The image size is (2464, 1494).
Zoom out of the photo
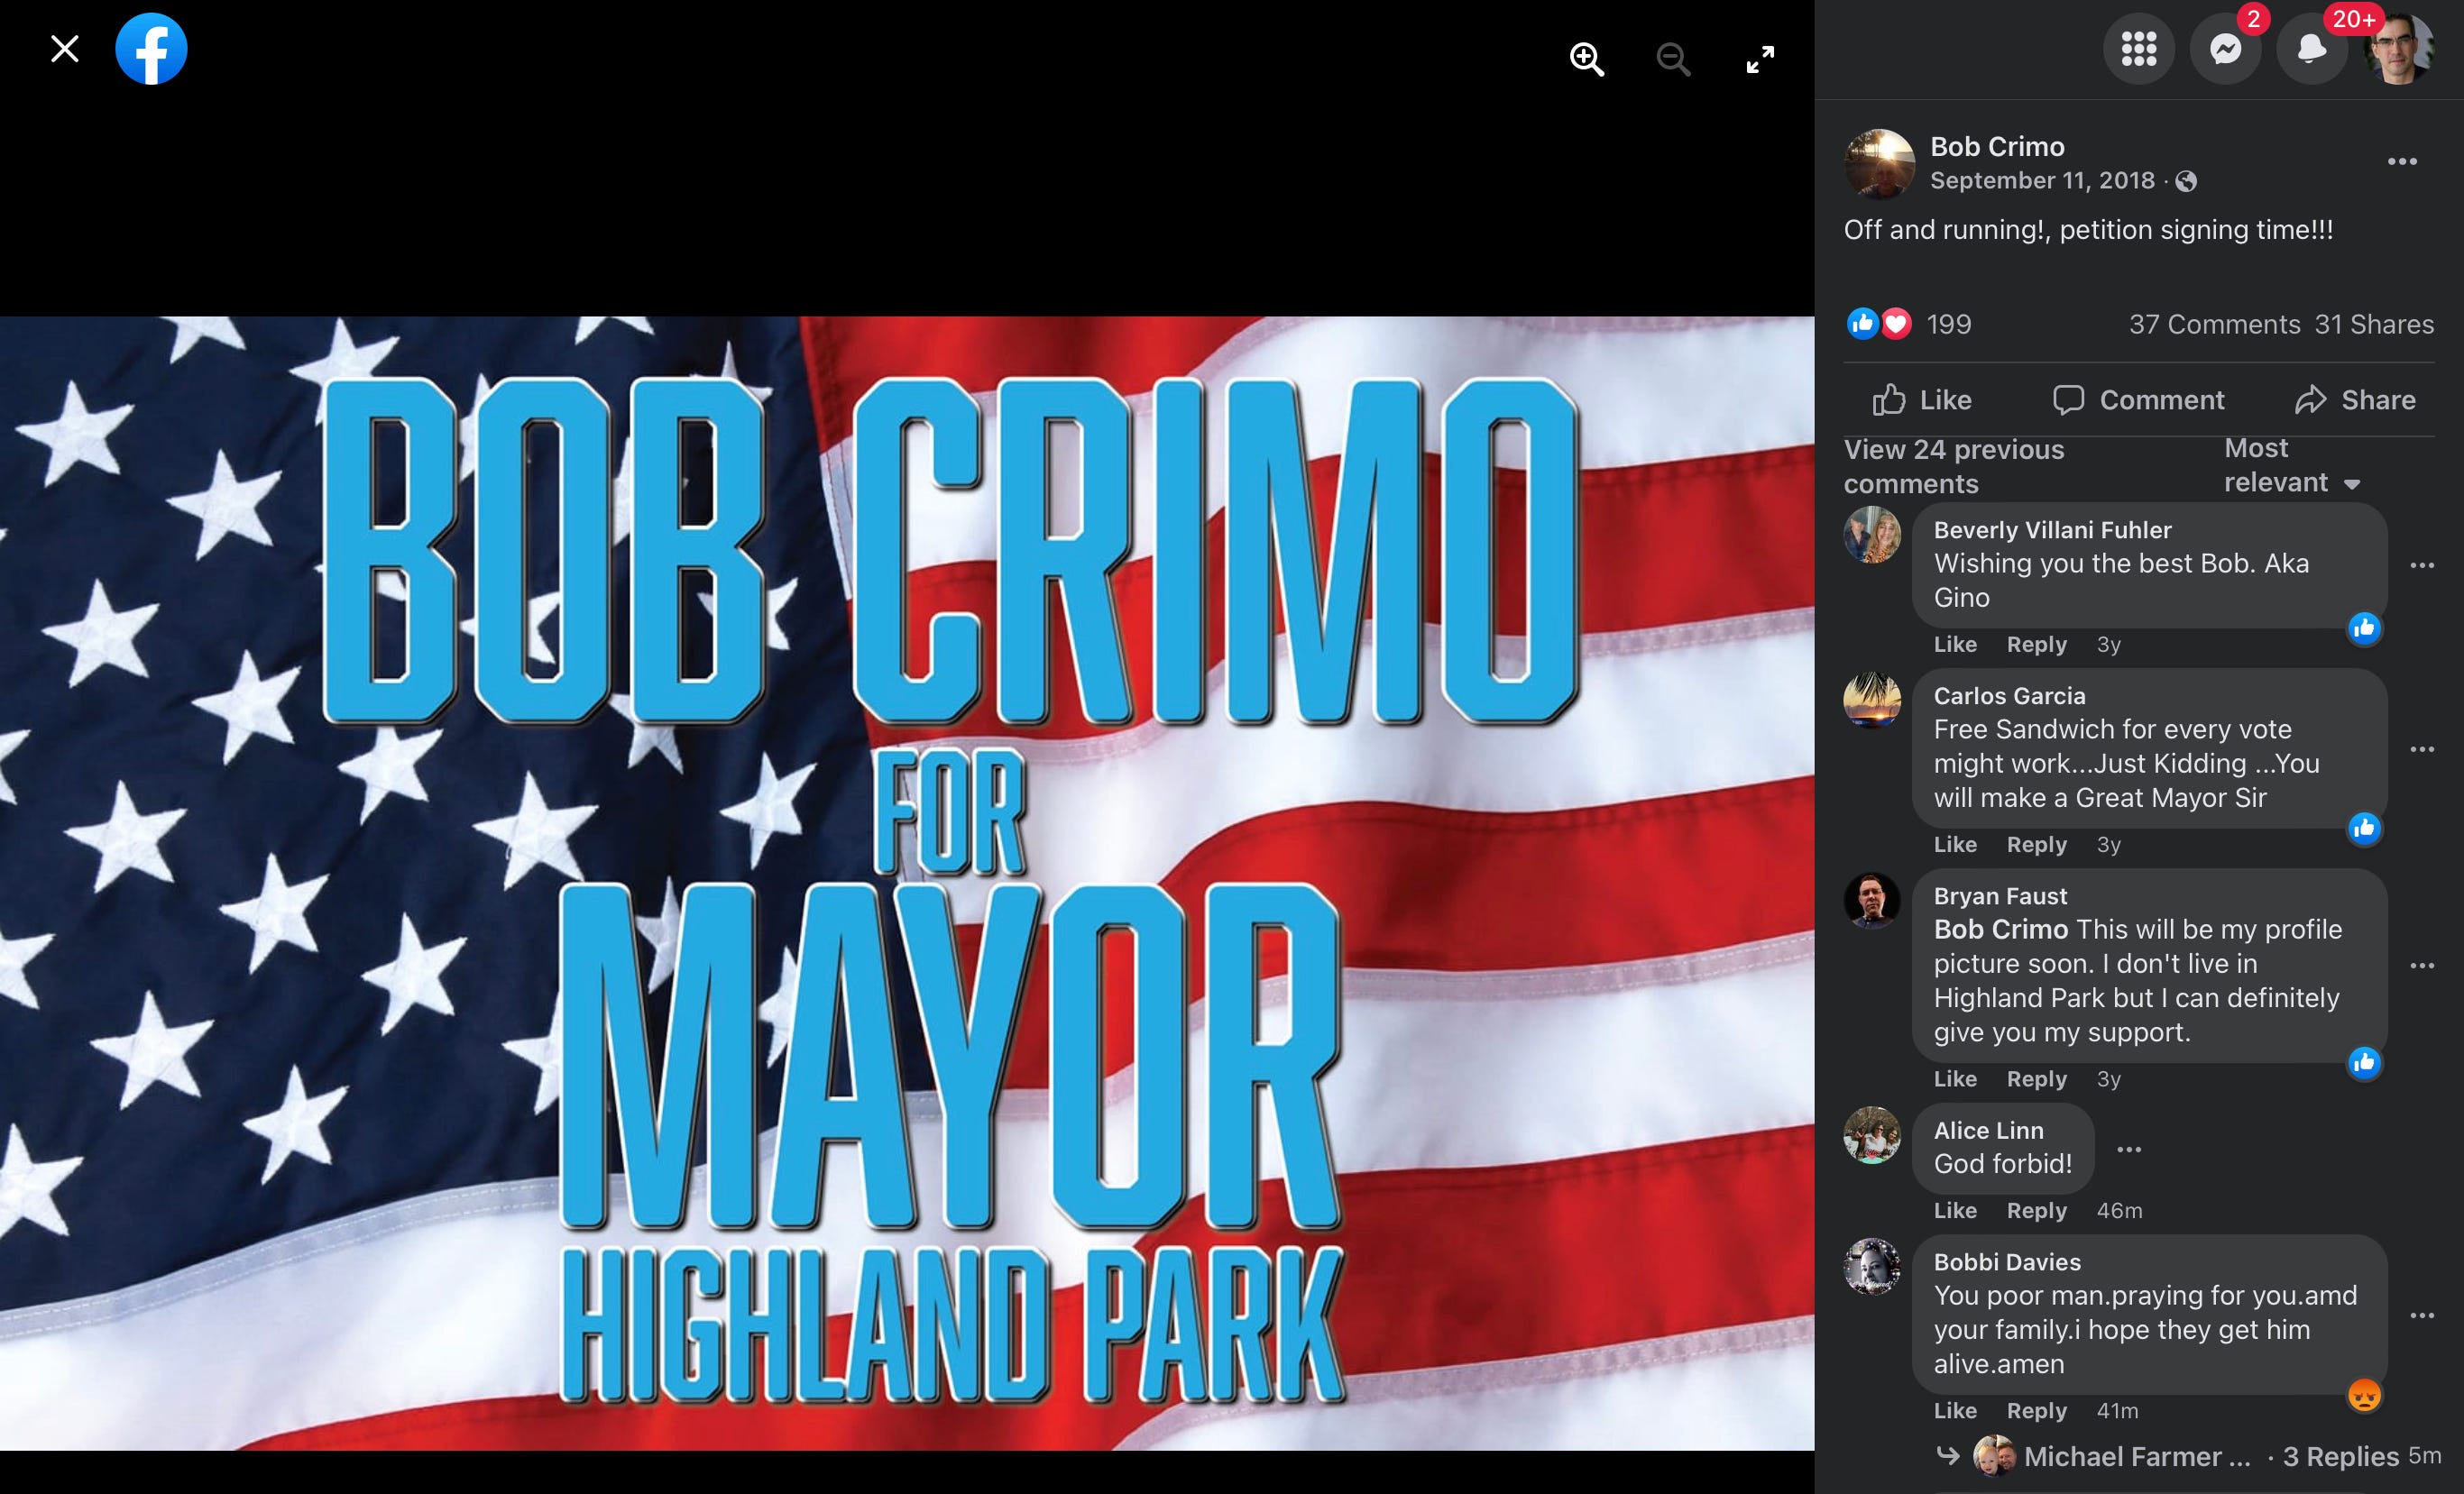coord(1673,59)
